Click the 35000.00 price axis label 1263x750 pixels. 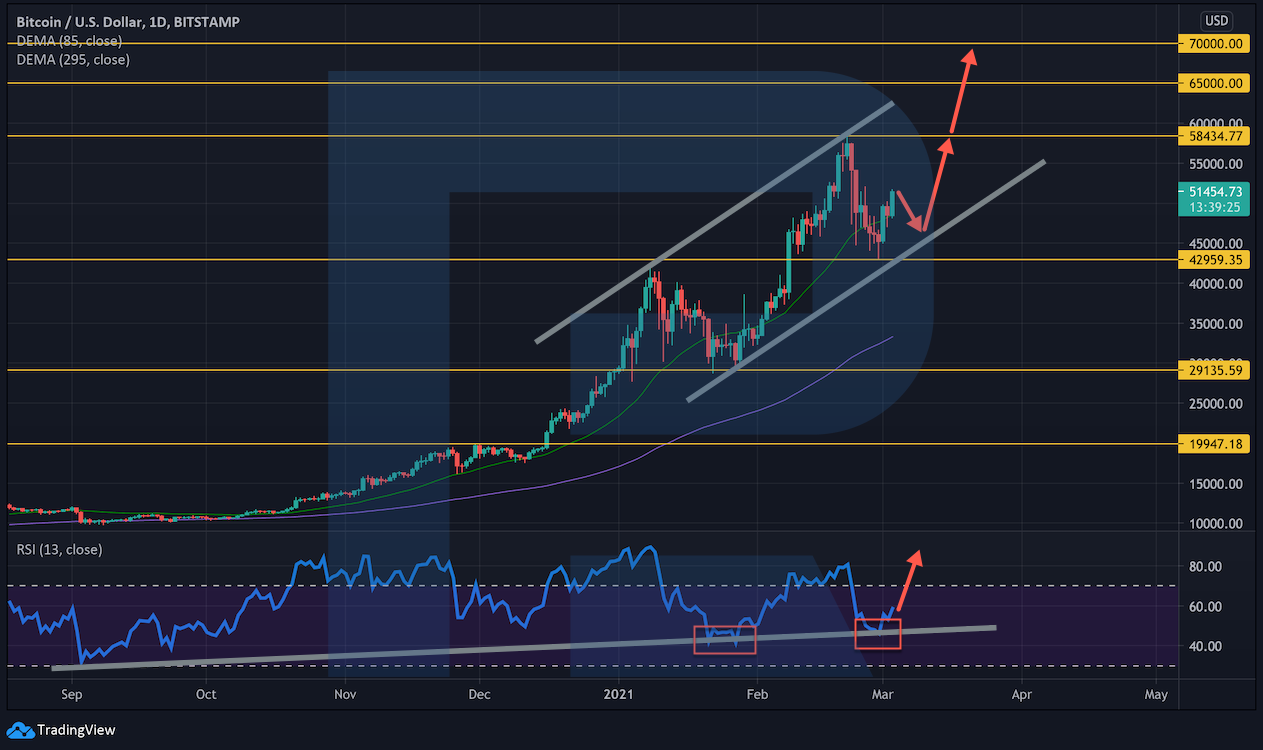pos(1214,324)
